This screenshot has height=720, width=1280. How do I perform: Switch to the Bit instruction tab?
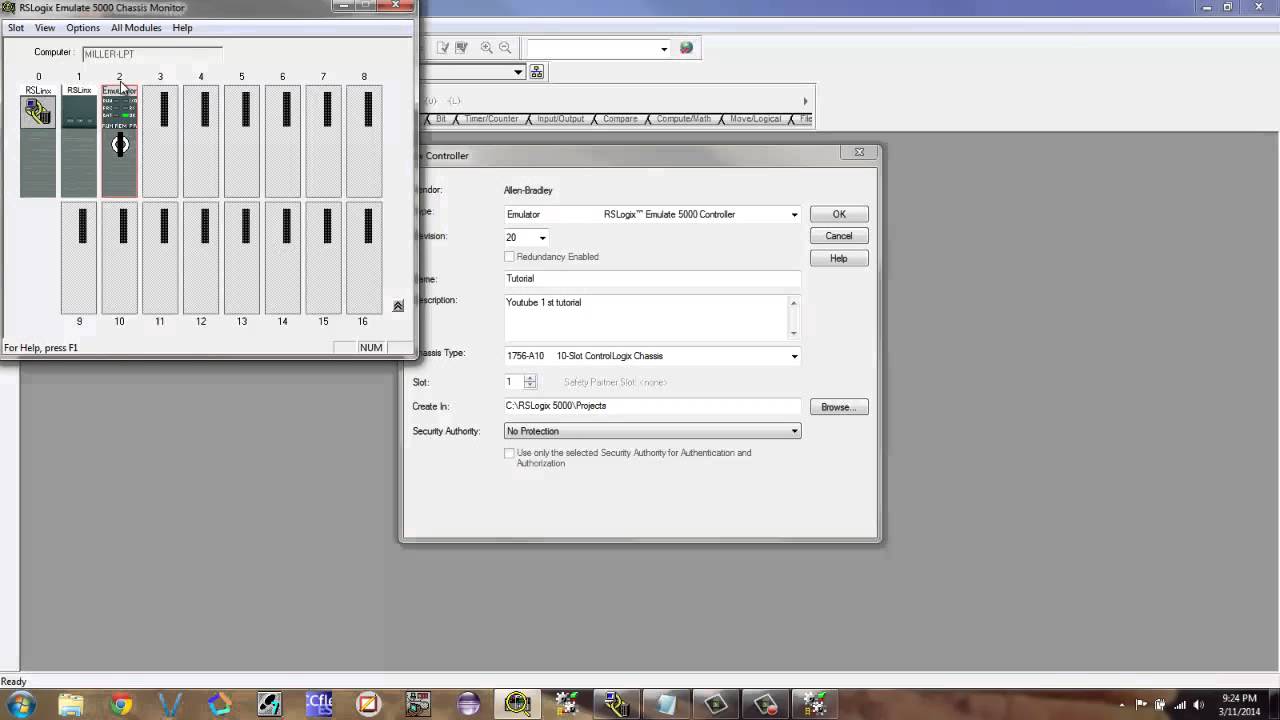tap(441, 119)
